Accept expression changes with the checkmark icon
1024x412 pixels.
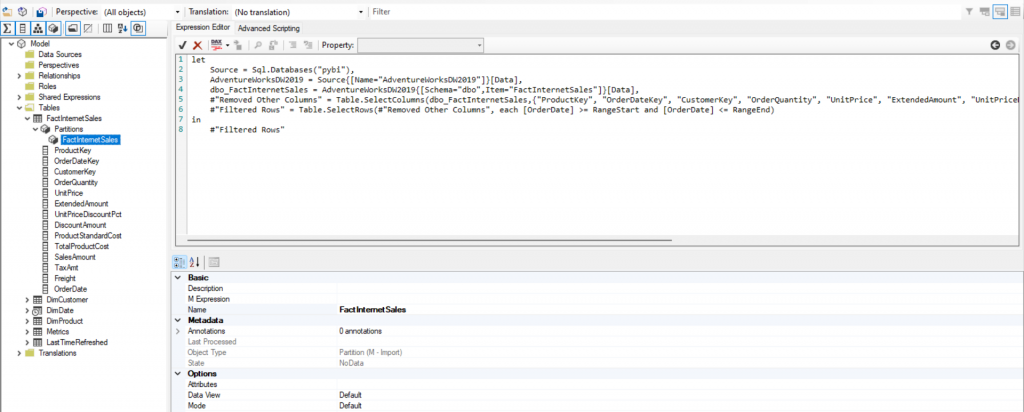[x=183, y=45]
